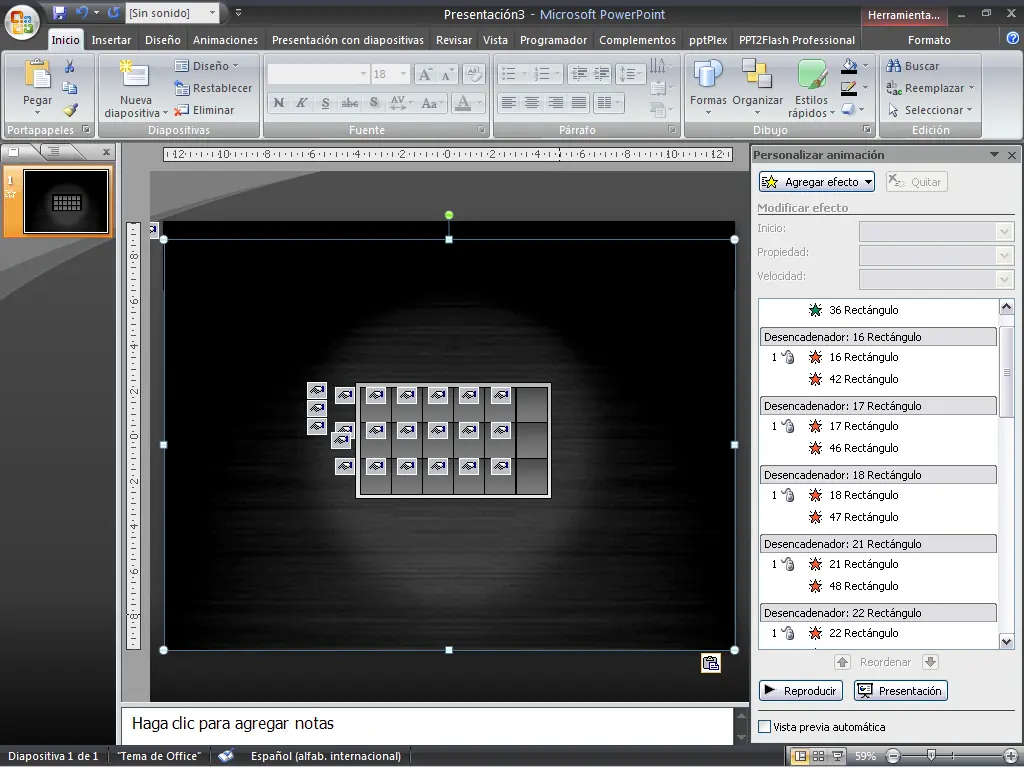1024x768 pixels.
Task: Open the font size combo box
Action: [x=390, y=74]
